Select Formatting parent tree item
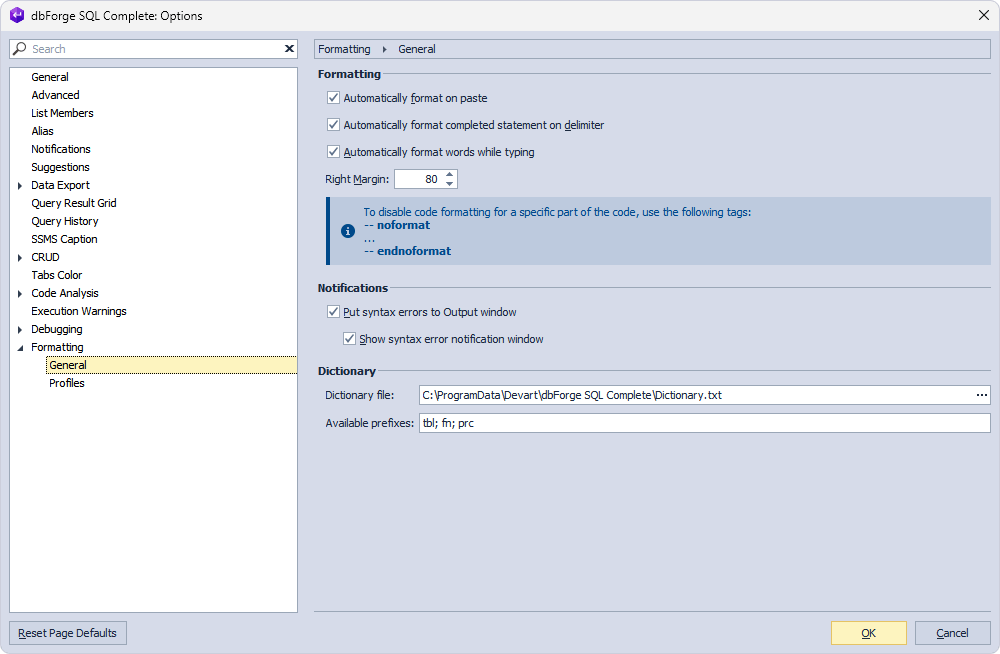This screenshot has height=654, width=1000. click(x=57, y=347)
